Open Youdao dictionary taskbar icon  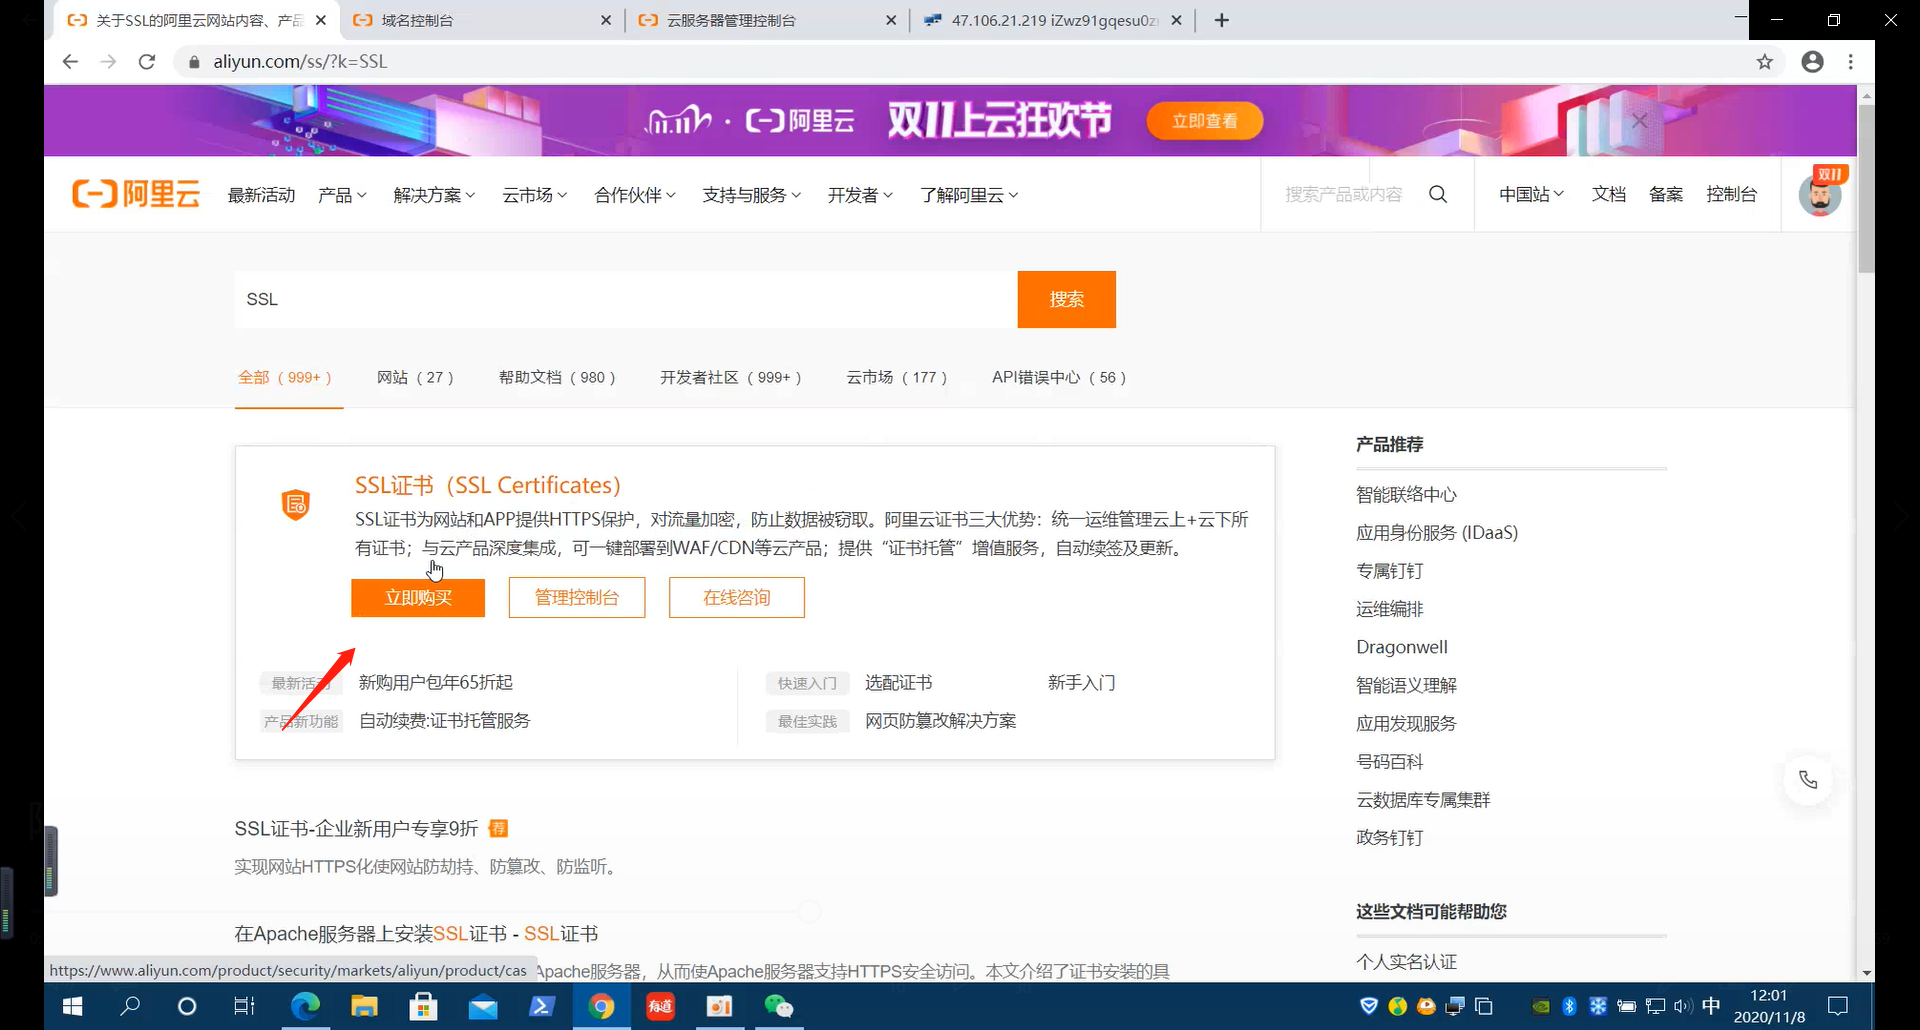660,1006
